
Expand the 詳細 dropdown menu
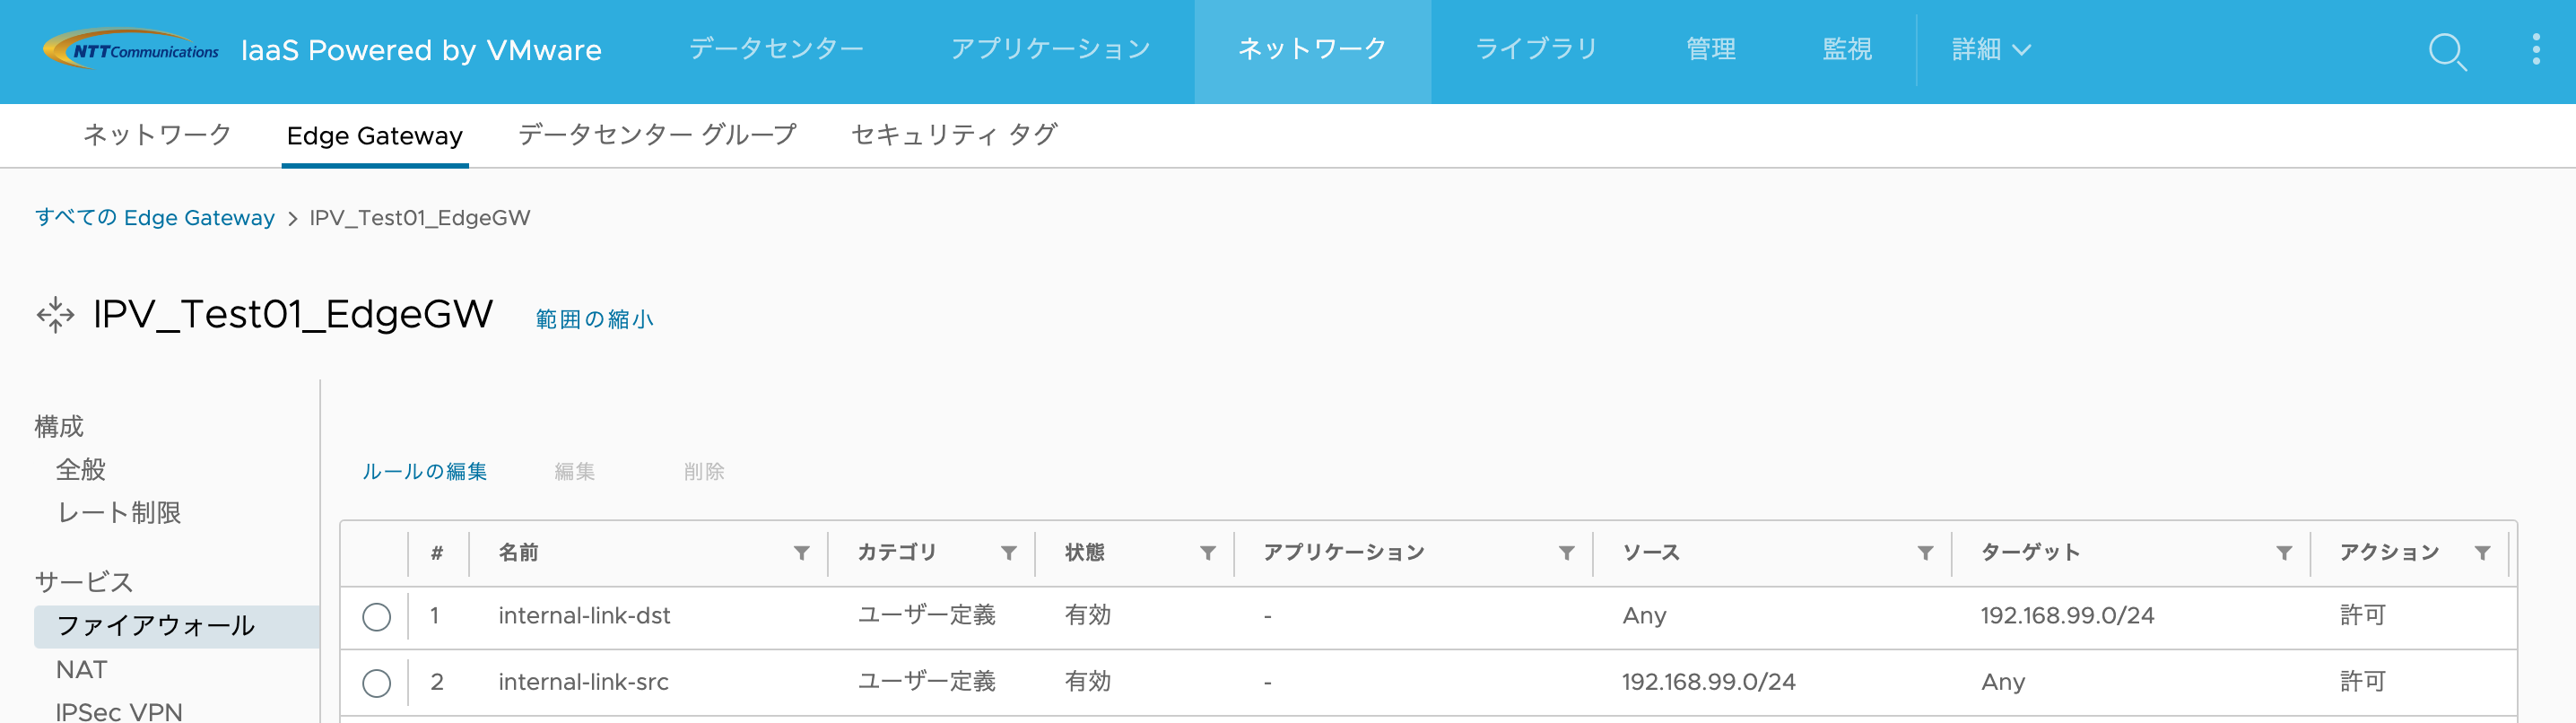1990,48
